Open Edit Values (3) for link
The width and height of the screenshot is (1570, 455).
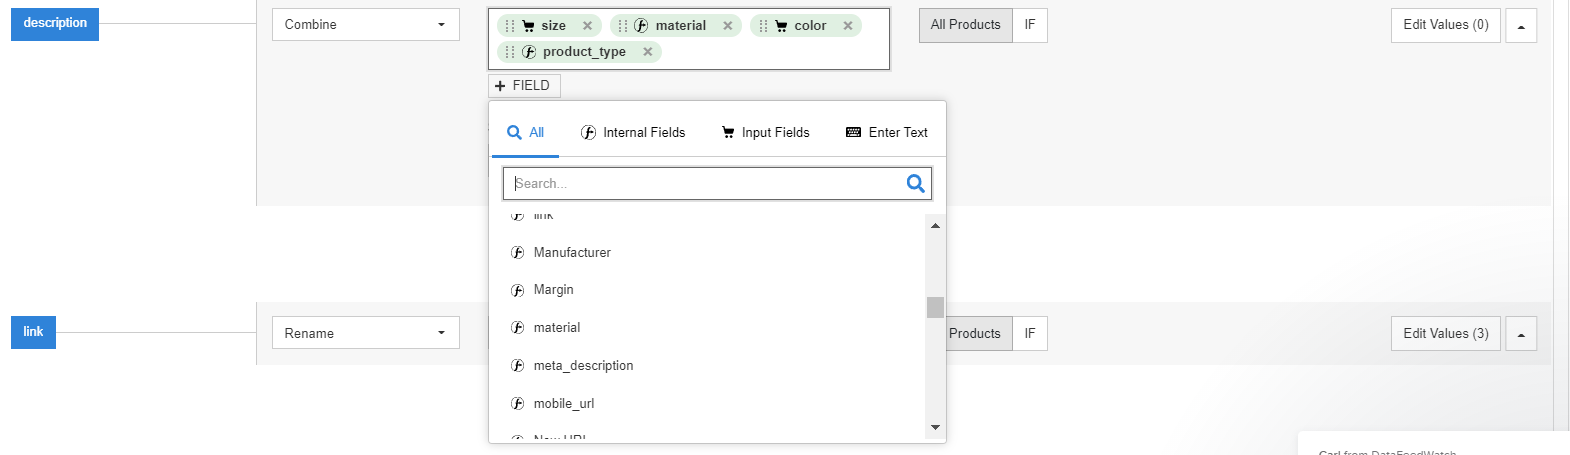pyautogui.click(x=1446, y=334)
